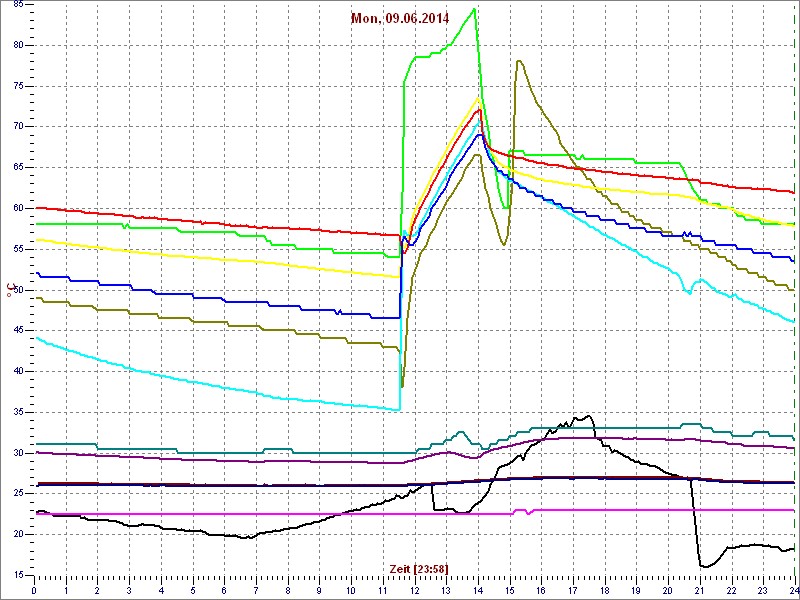The width and height of the screenshot is (800, 600).
Task: Click hour 8 on the time axis
Action: (x=288, y=590)
